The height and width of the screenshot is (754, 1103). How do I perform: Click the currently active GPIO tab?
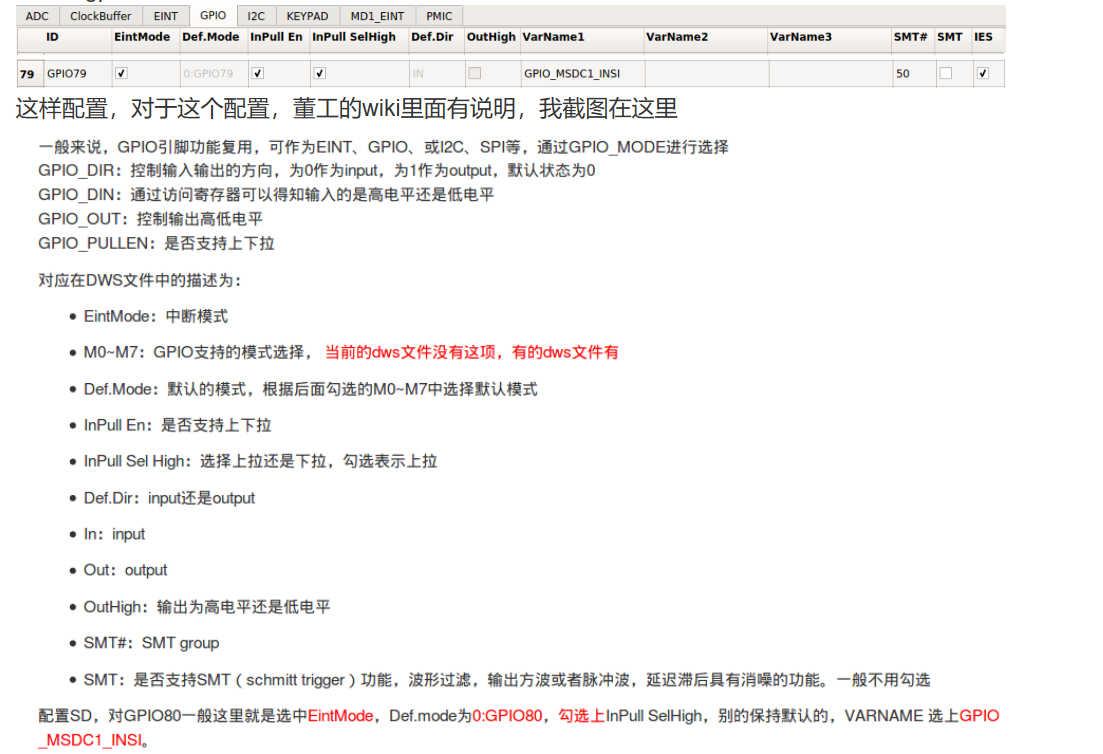[x=213, y=15]
